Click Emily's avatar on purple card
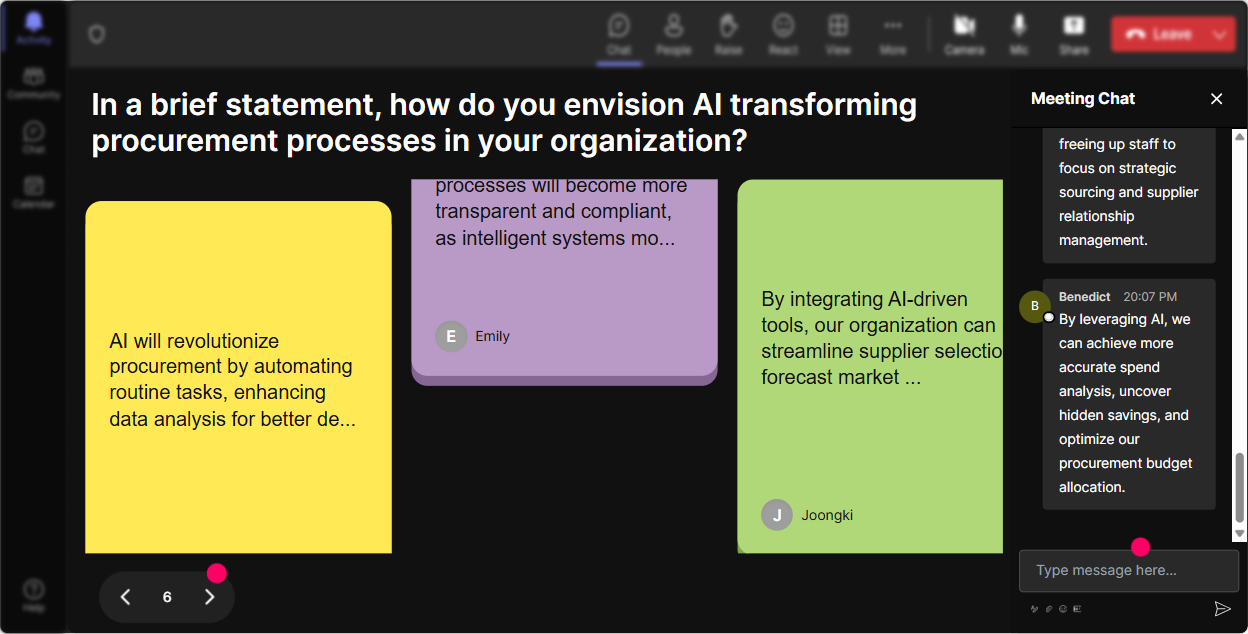Image resolution: width=1248 pixels, height=634 pixels. pos(451,336)
